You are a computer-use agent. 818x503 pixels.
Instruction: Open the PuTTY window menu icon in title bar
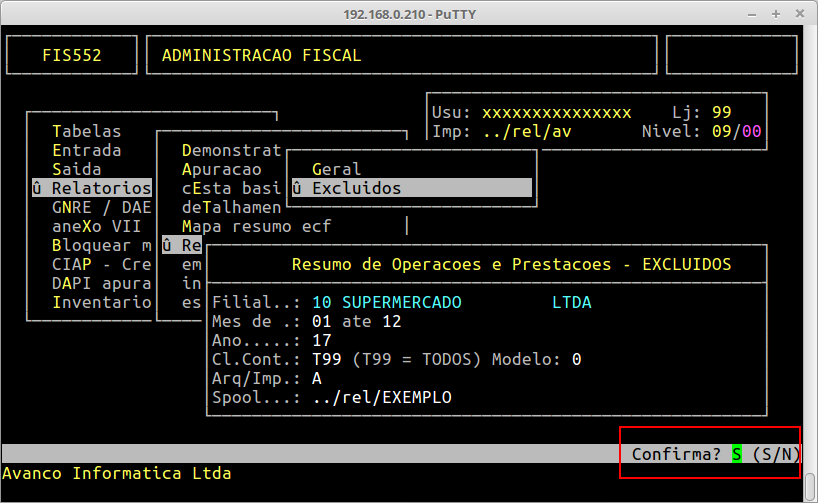point(11,12)
